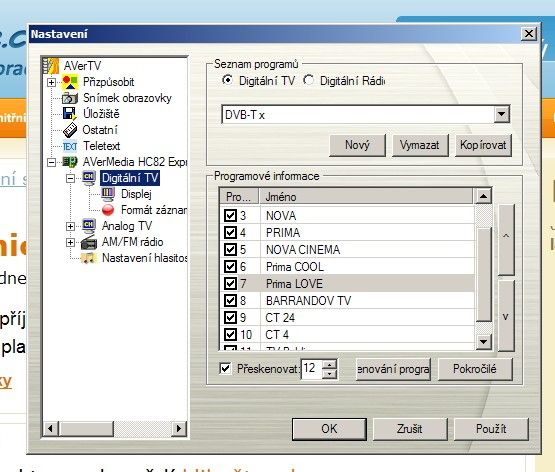Click tree panel scroll left arrow
The image size is (555, 472).
point(50,428)
